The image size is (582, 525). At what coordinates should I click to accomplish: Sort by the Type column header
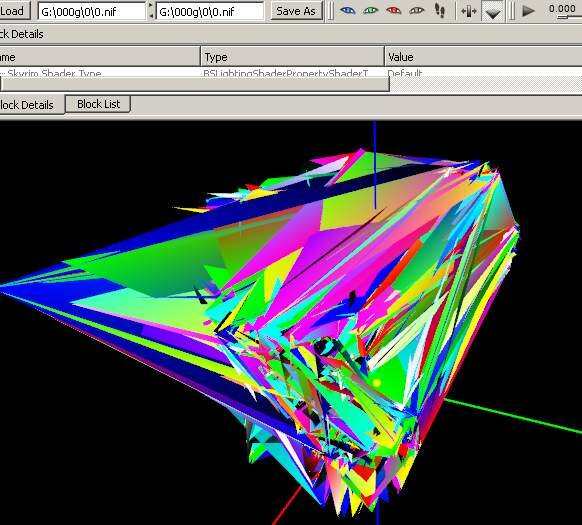point(292,57)
